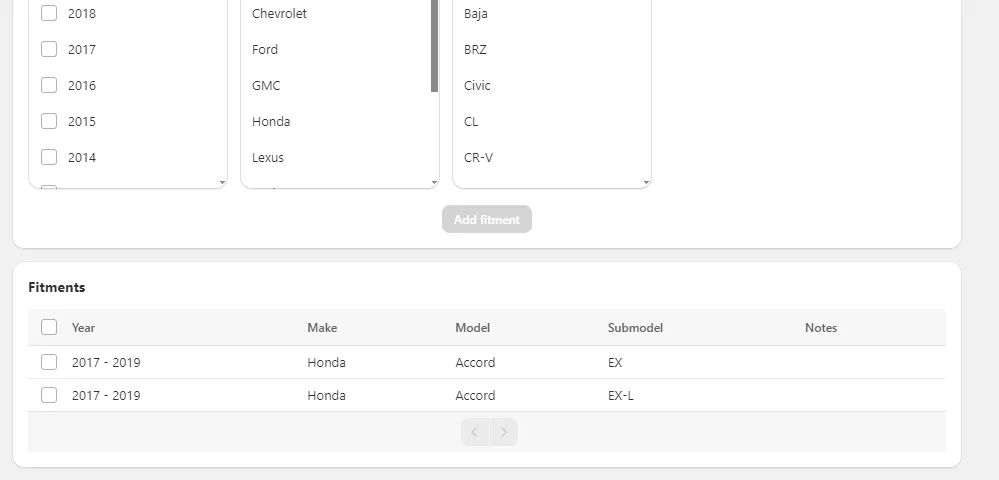Select all fitments with header checkbox

click(x=49, y=327)
